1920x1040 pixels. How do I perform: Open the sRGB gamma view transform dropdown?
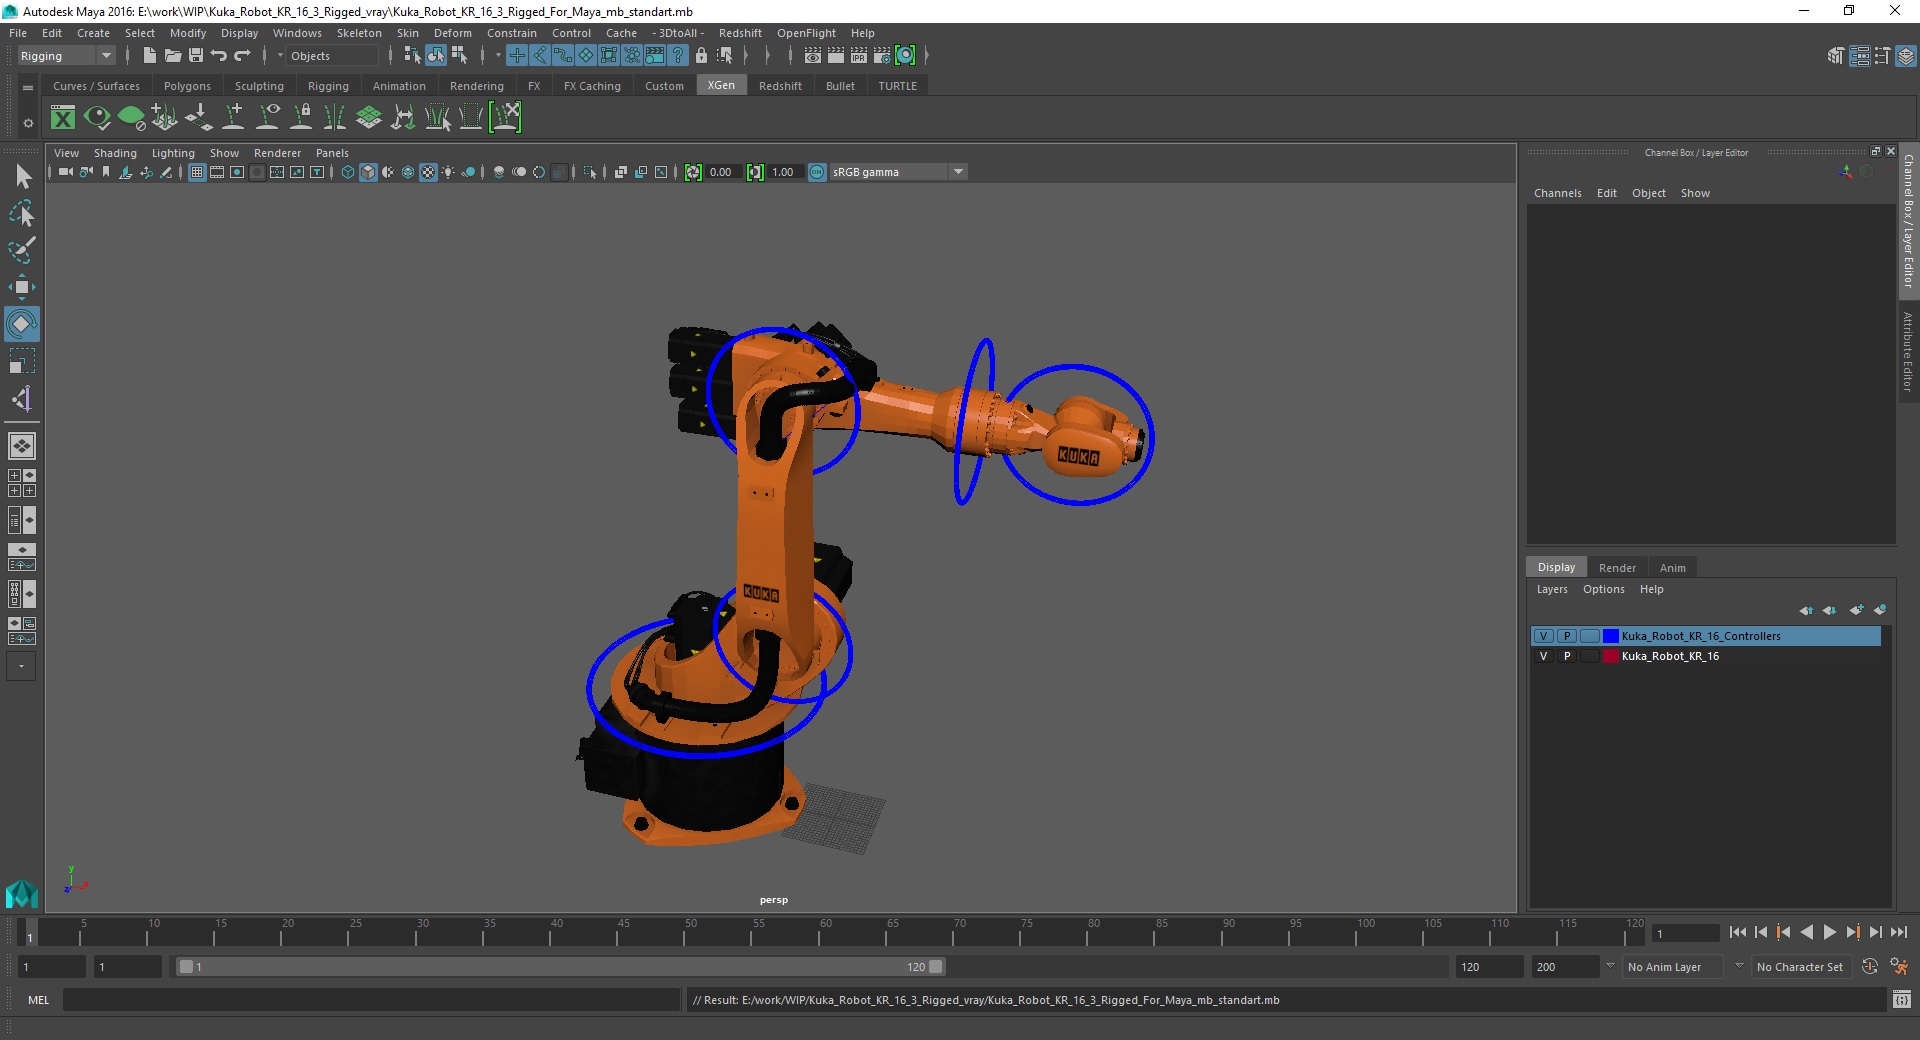[x=898, y=172]
